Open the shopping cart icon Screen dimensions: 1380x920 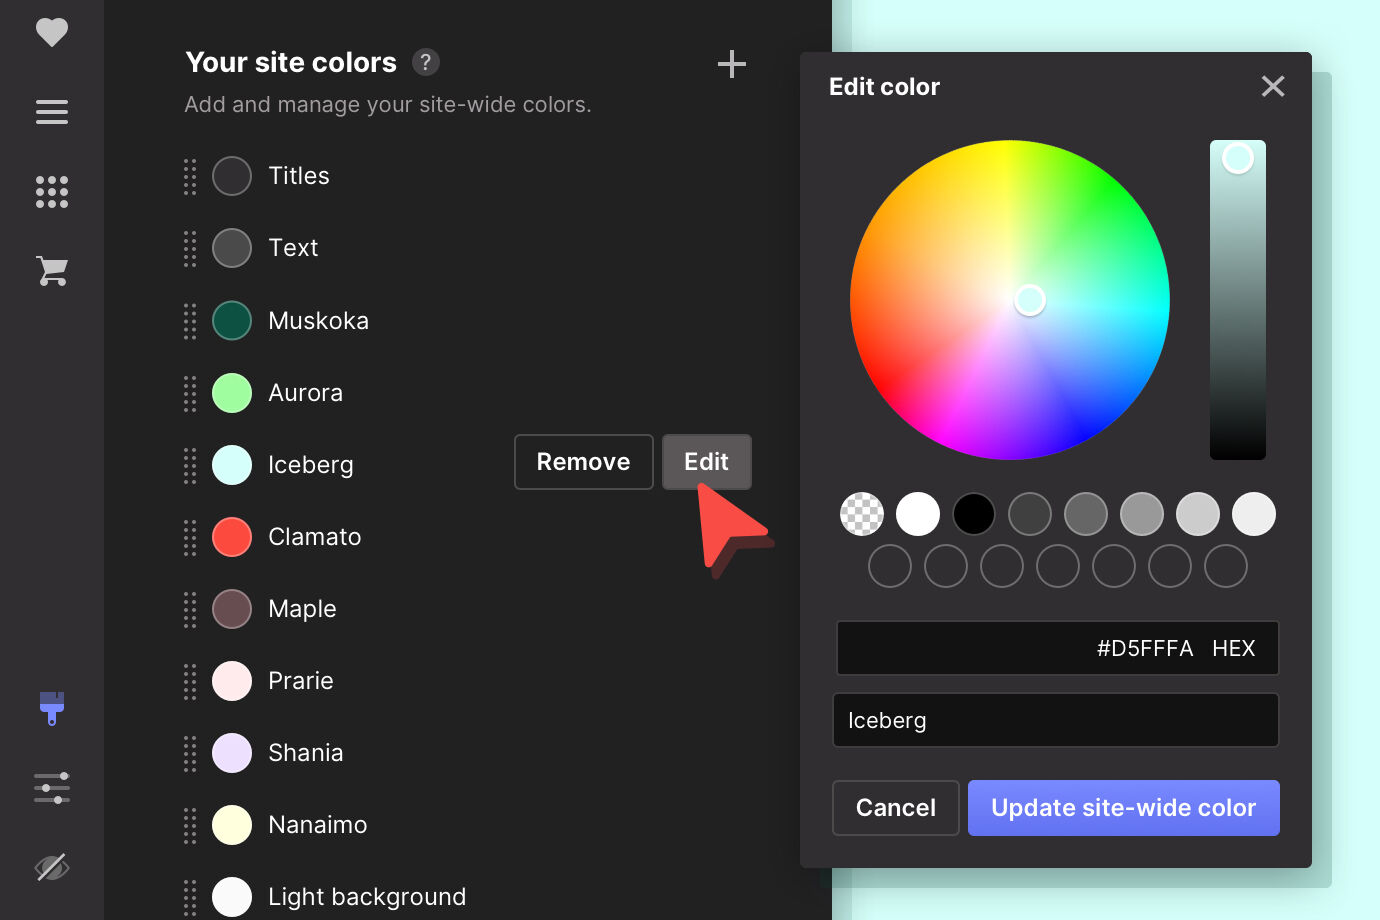[51, 271]
